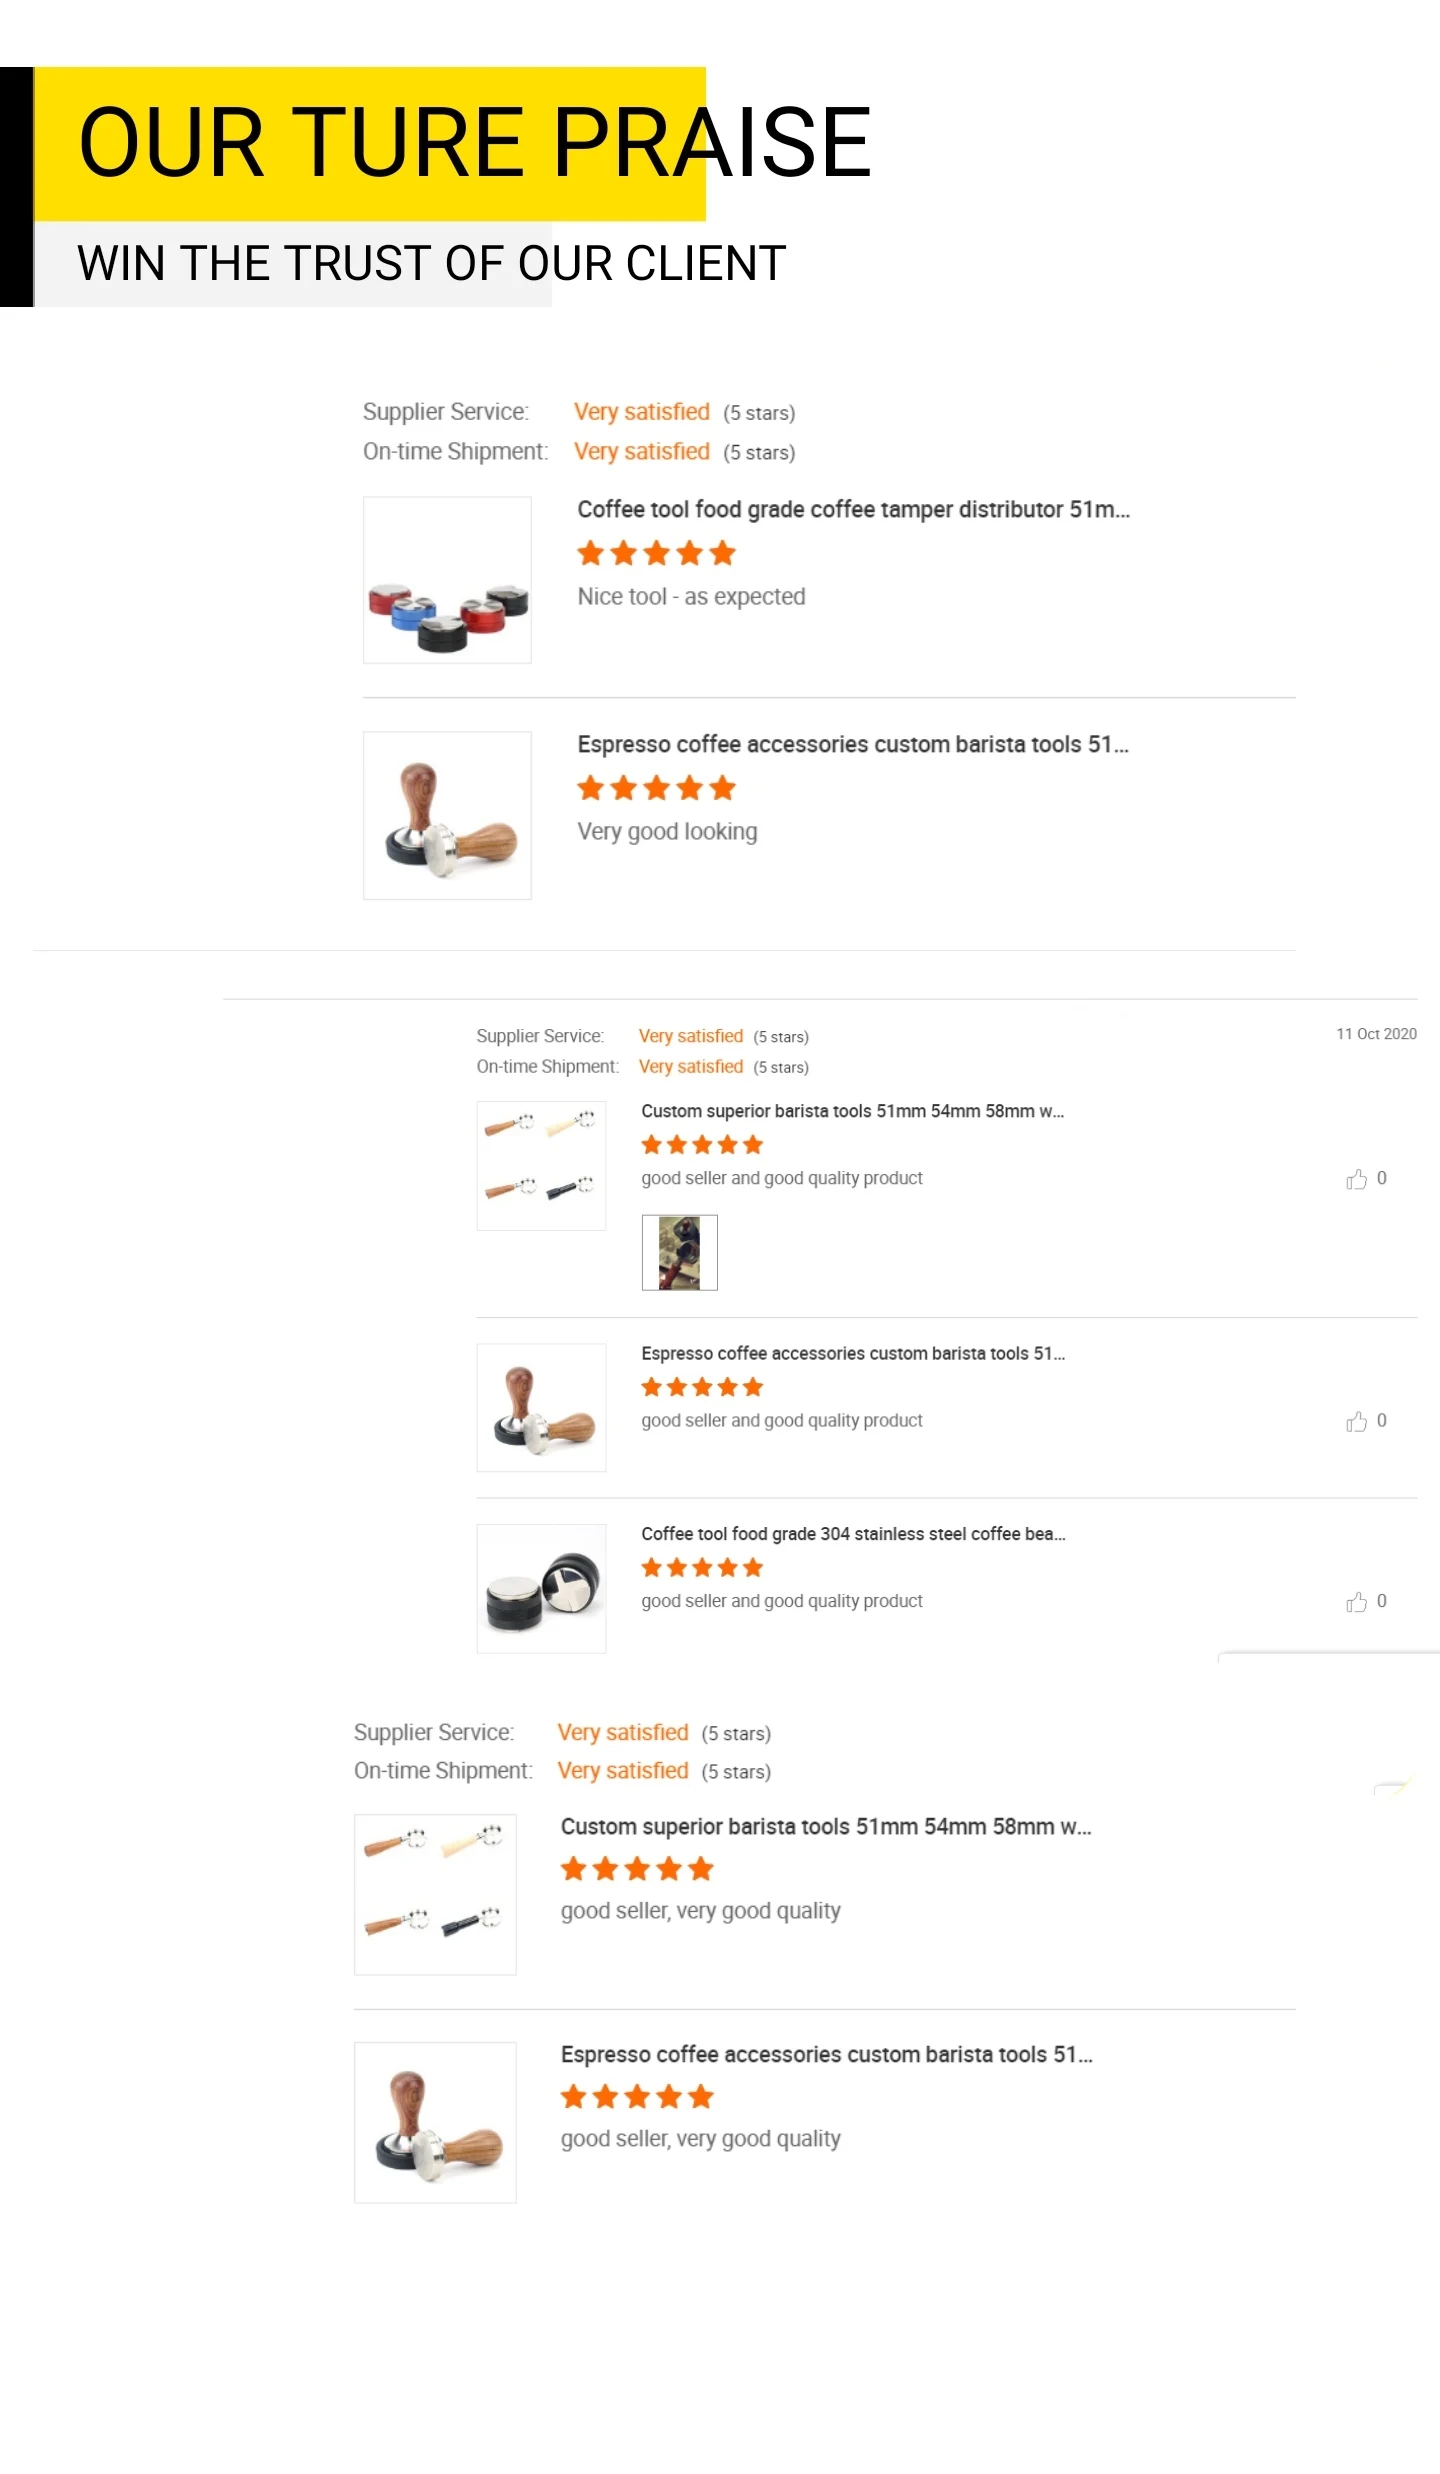Open "Coffee tool food grade 304 stainless steel" link
Image resolution: width=1440 pixels, height=2474 pixels.
(853, 1533)
